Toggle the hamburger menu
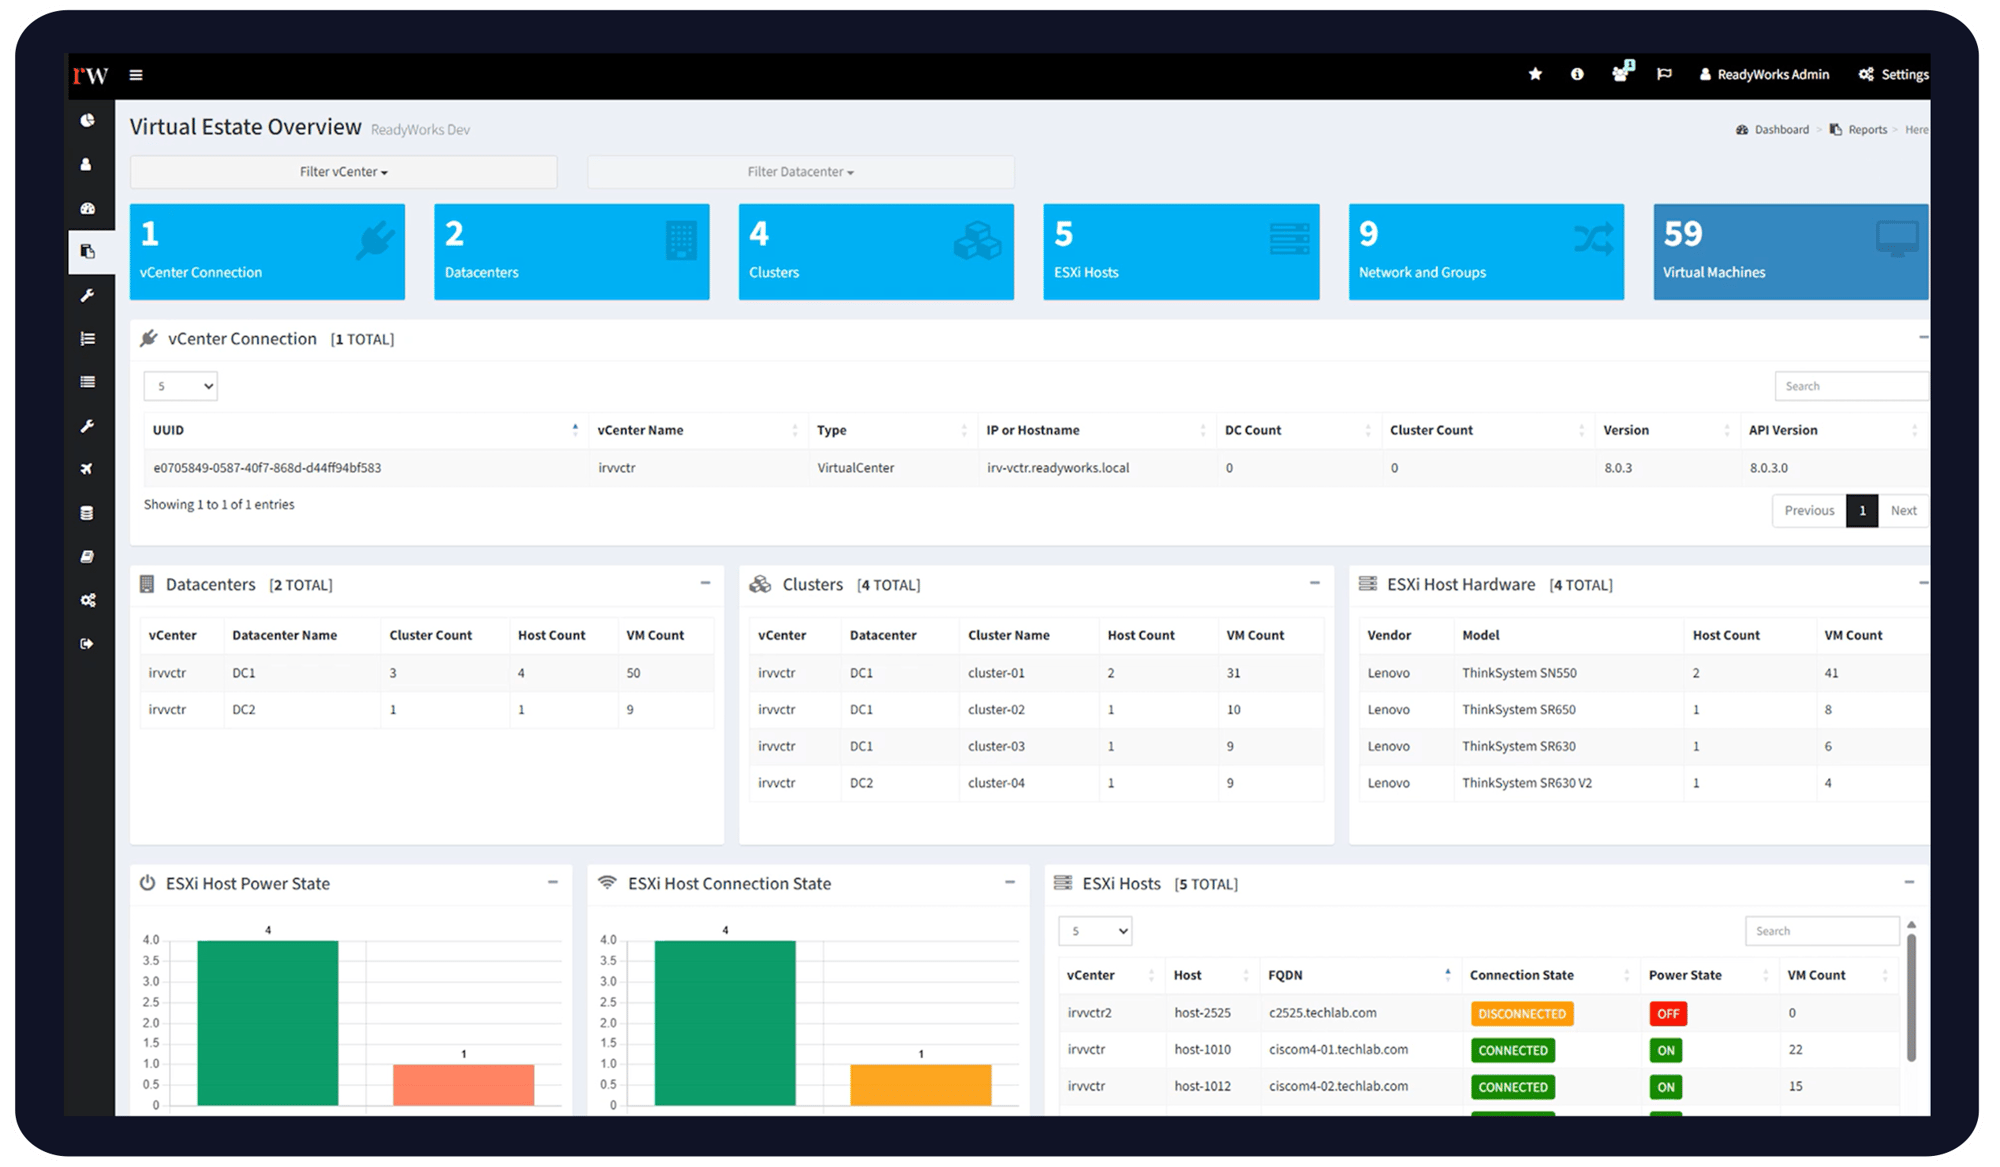This screenshot has height=1167, width=2000. pyautogui.click(x=136, y=75)
